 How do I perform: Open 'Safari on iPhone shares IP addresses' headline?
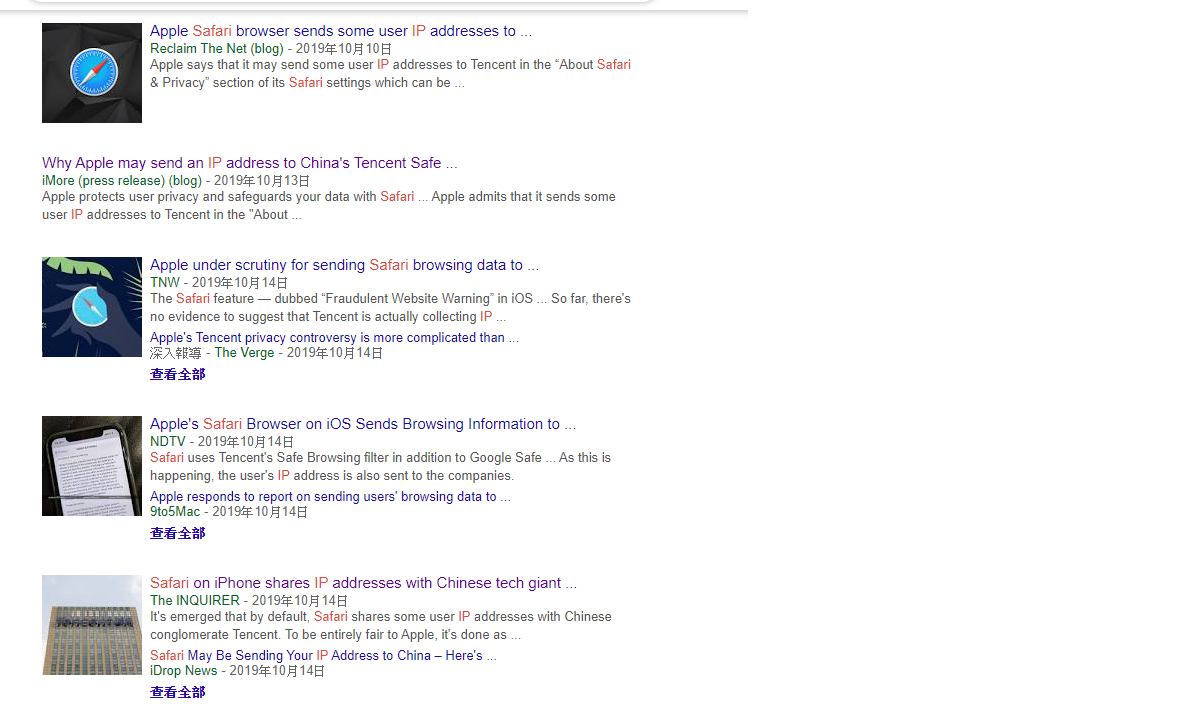pos(363,583)
